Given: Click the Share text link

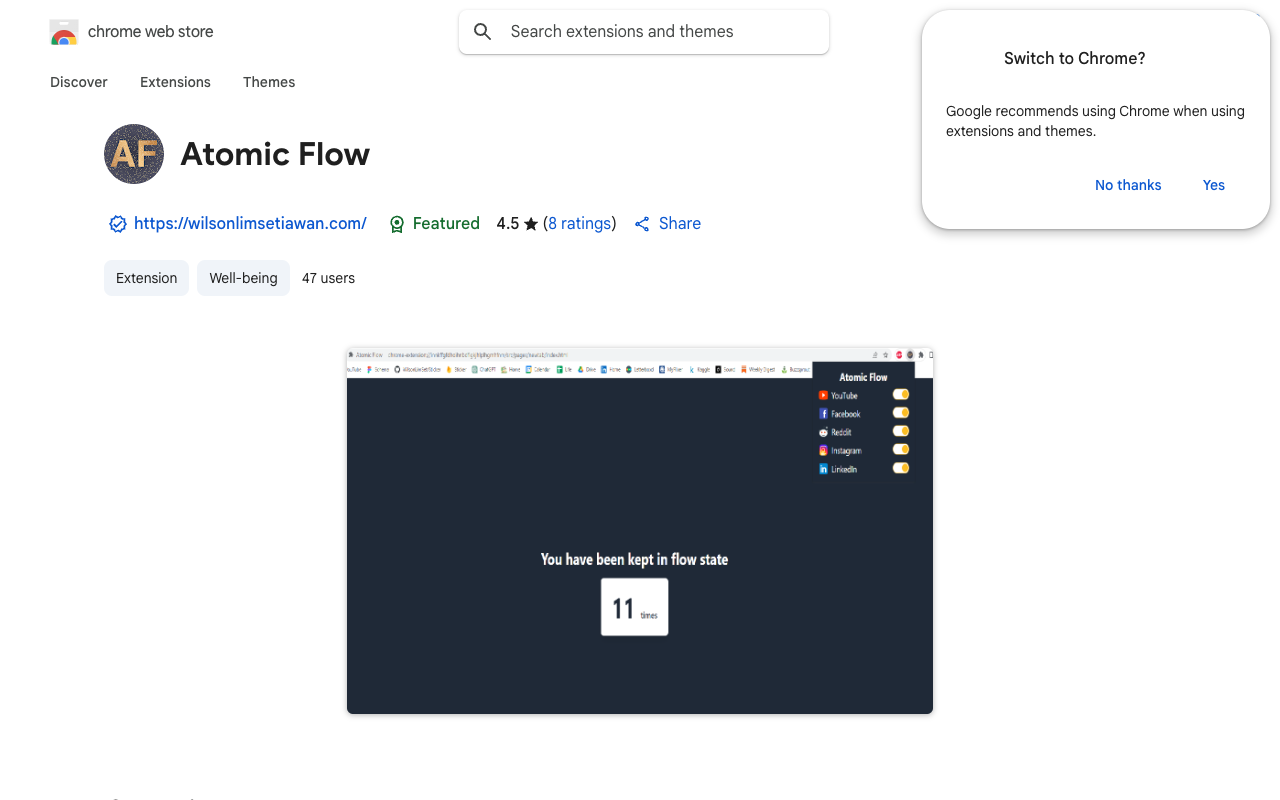Looking at the screenshot, I should coord(680,224).
